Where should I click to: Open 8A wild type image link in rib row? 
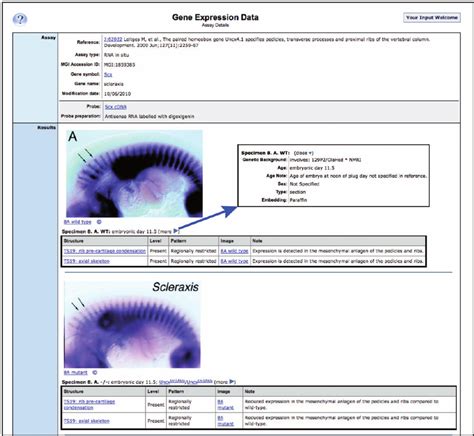tap(234, 251)
